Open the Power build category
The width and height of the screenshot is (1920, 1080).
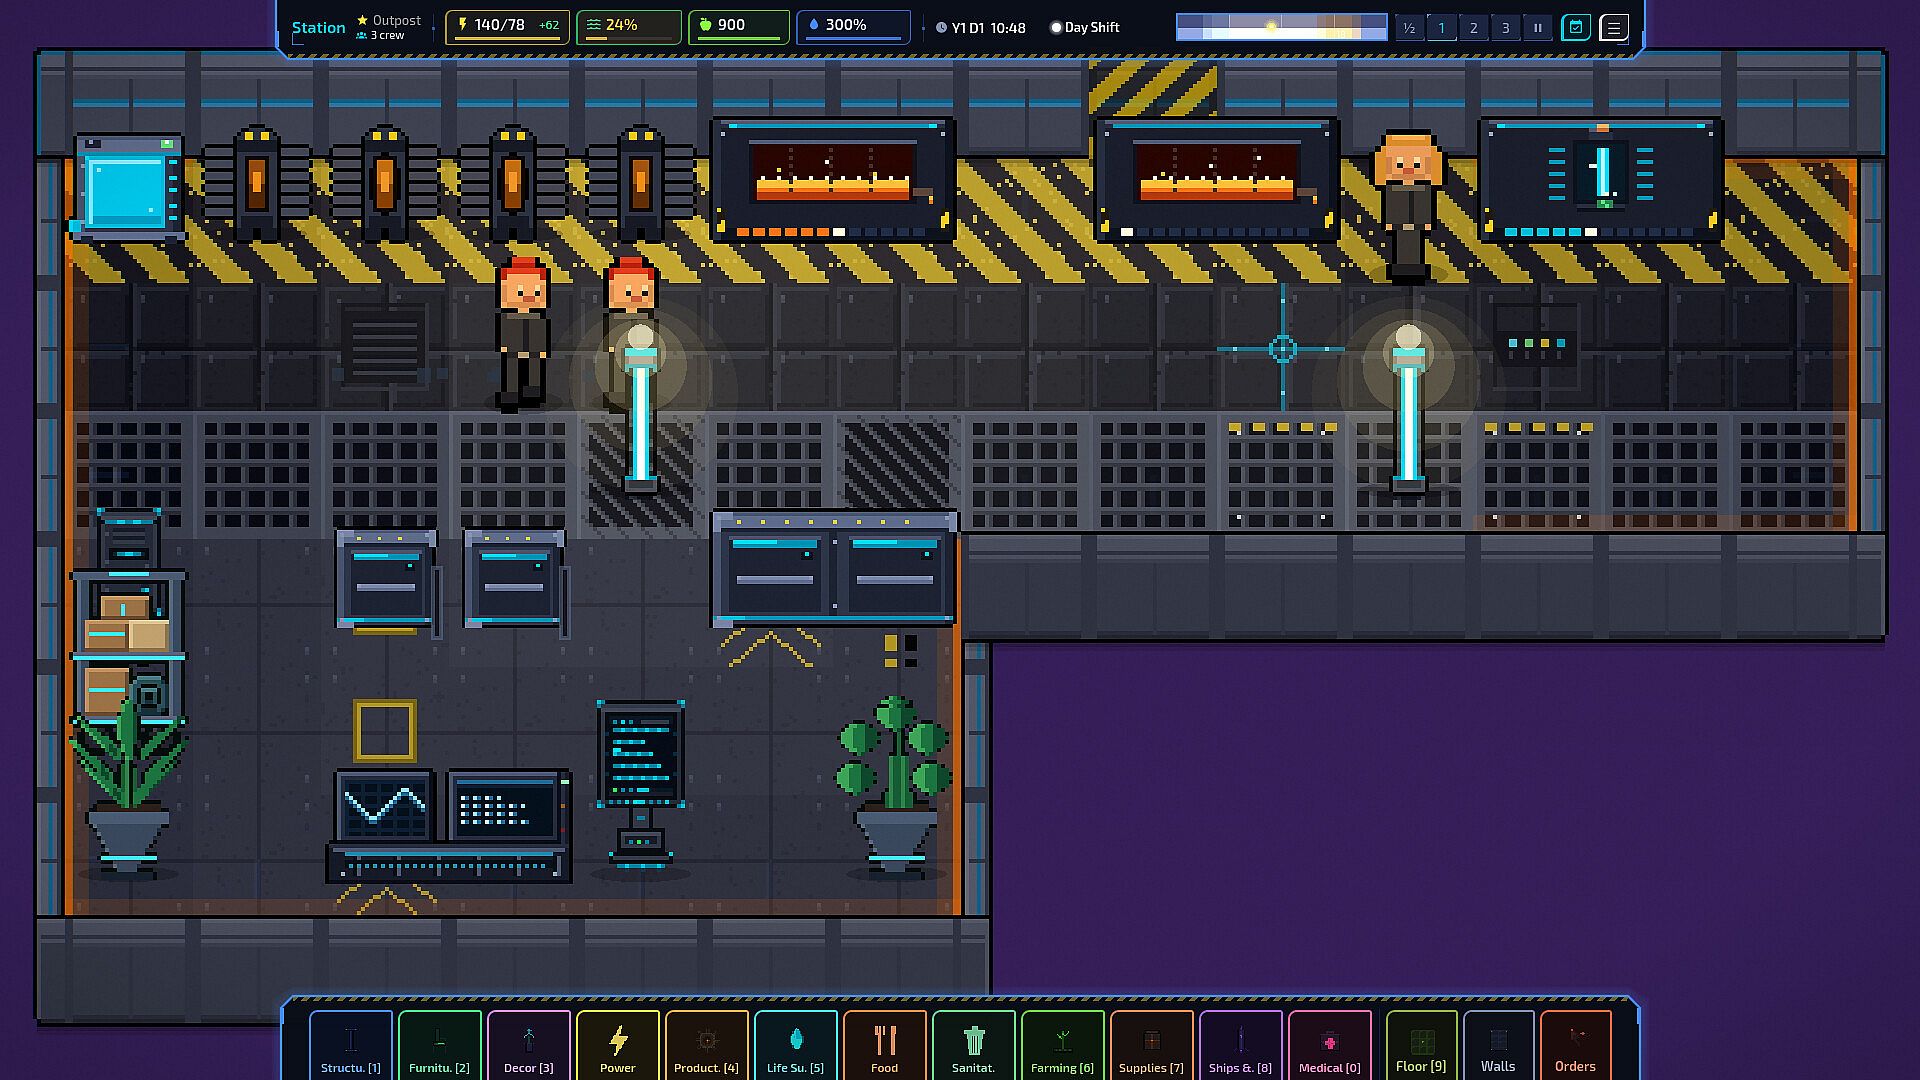(x=618, y=1046)
